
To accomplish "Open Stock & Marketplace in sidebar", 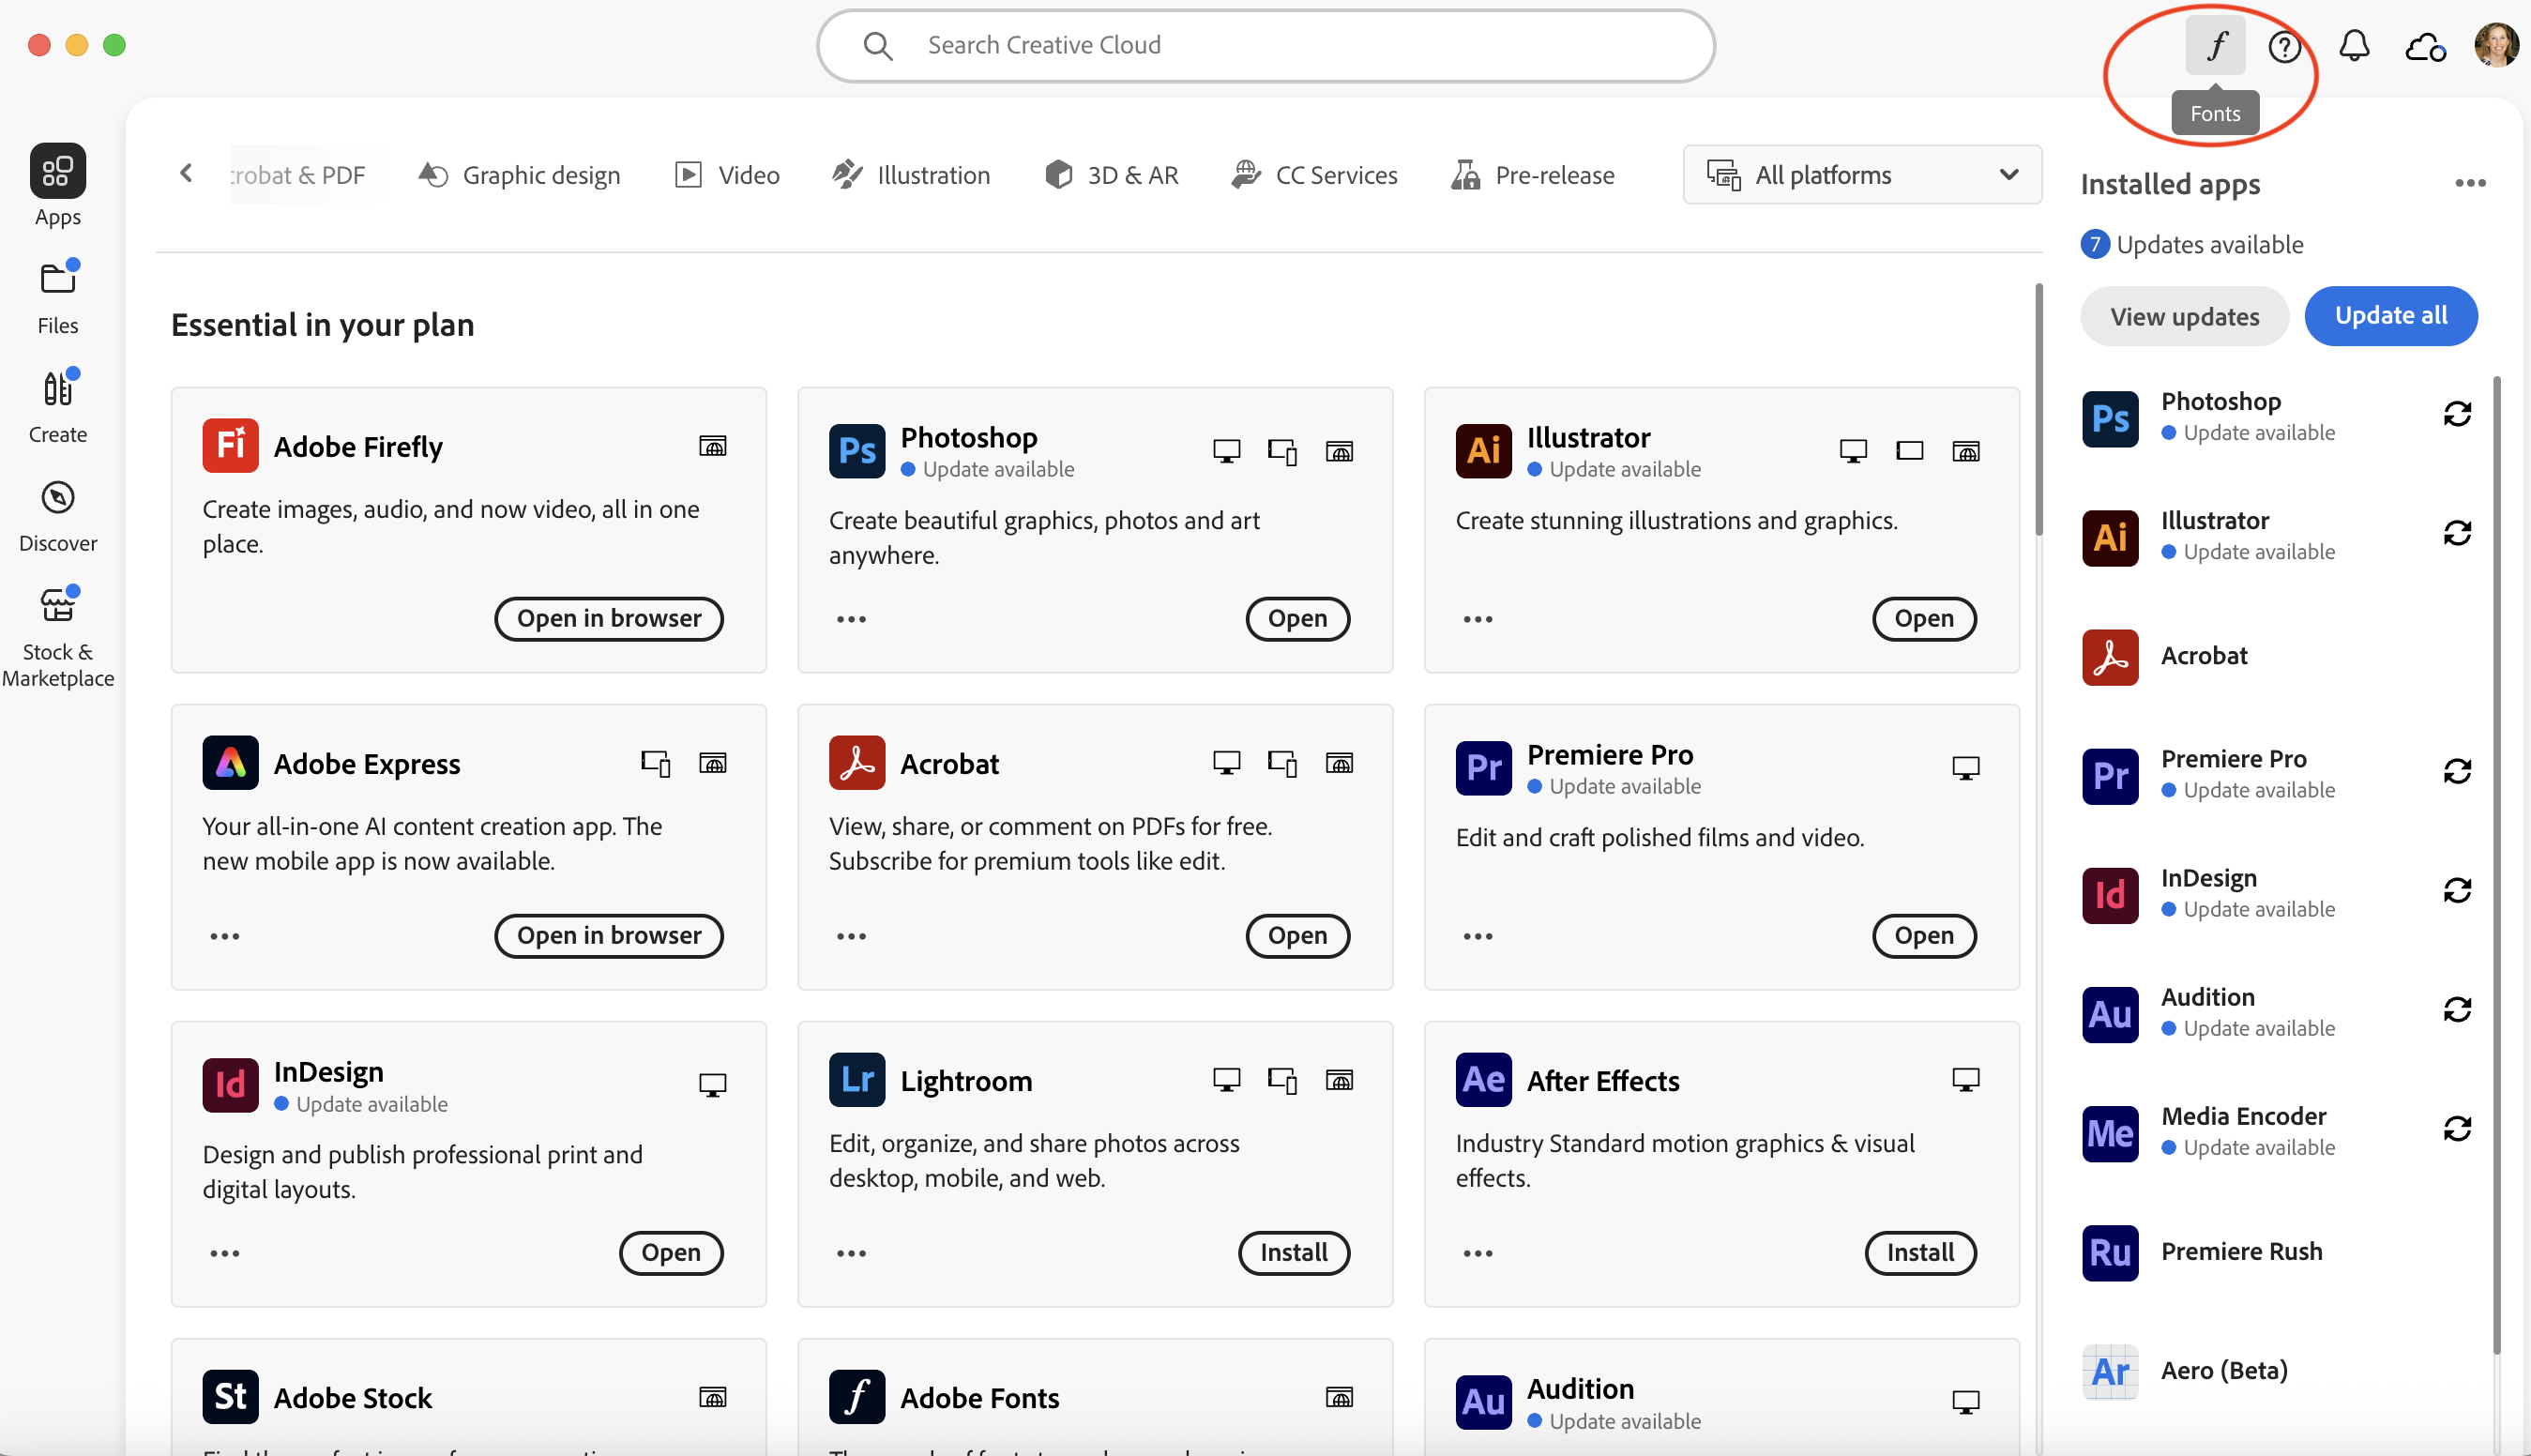I will pos(58,637).
